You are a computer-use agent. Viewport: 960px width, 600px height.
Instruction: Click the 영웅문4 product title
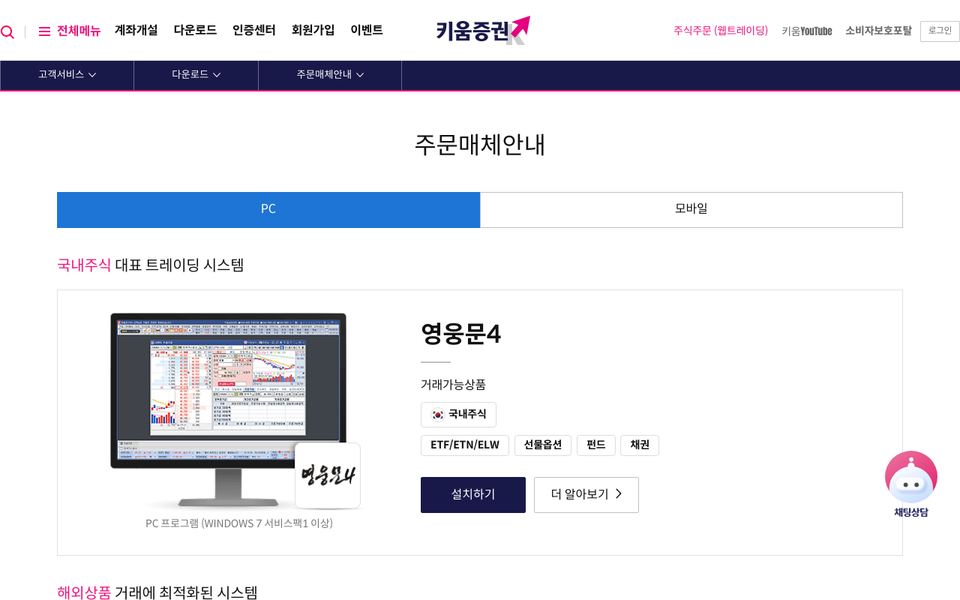pos(461,334)
